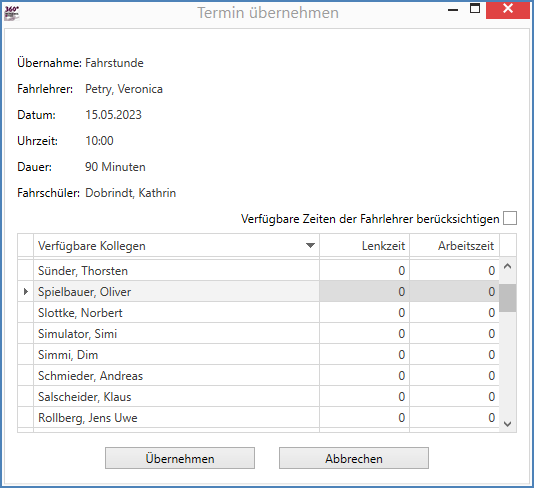The height and width of the screenshot is (488, 534).
Task: Select Salscheider, Klaus row
Action: [258, 397]
